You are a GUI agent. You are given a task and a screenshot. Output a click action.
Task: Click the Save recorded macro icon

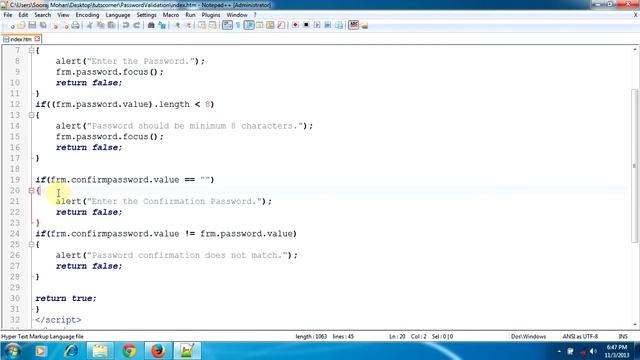coord(339,25)
